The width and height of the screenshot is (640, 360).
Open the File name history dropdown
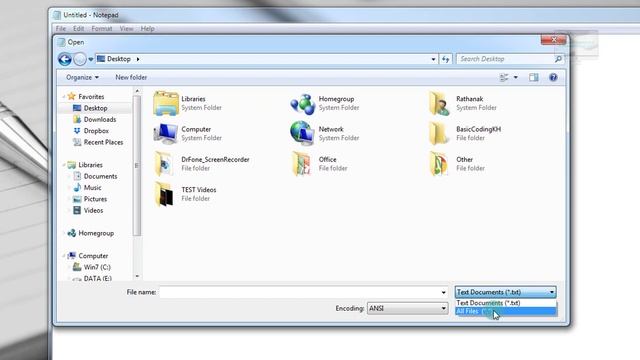443,292
